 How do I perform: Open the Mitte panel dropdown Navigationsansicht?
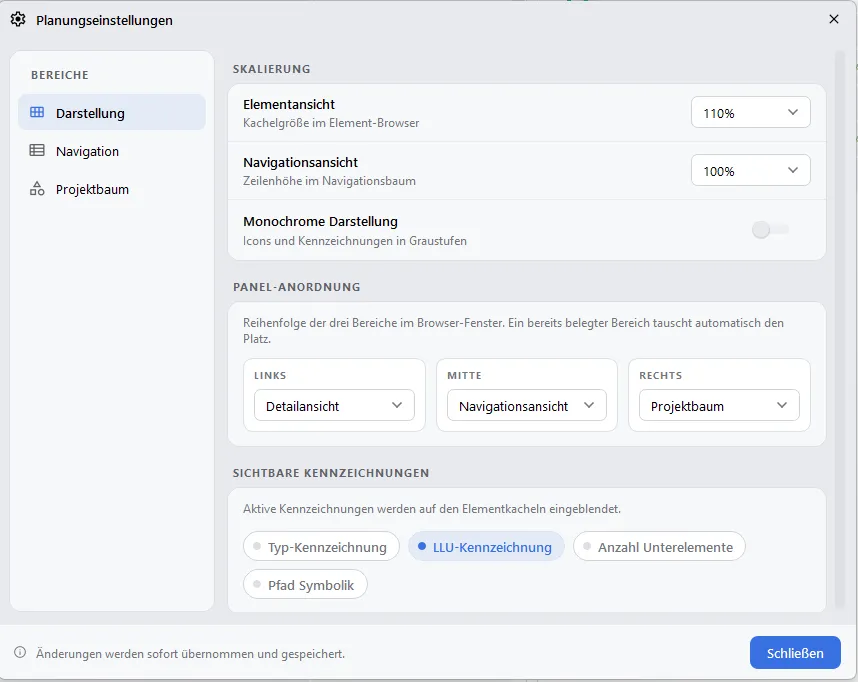click(x=526, y=405)
